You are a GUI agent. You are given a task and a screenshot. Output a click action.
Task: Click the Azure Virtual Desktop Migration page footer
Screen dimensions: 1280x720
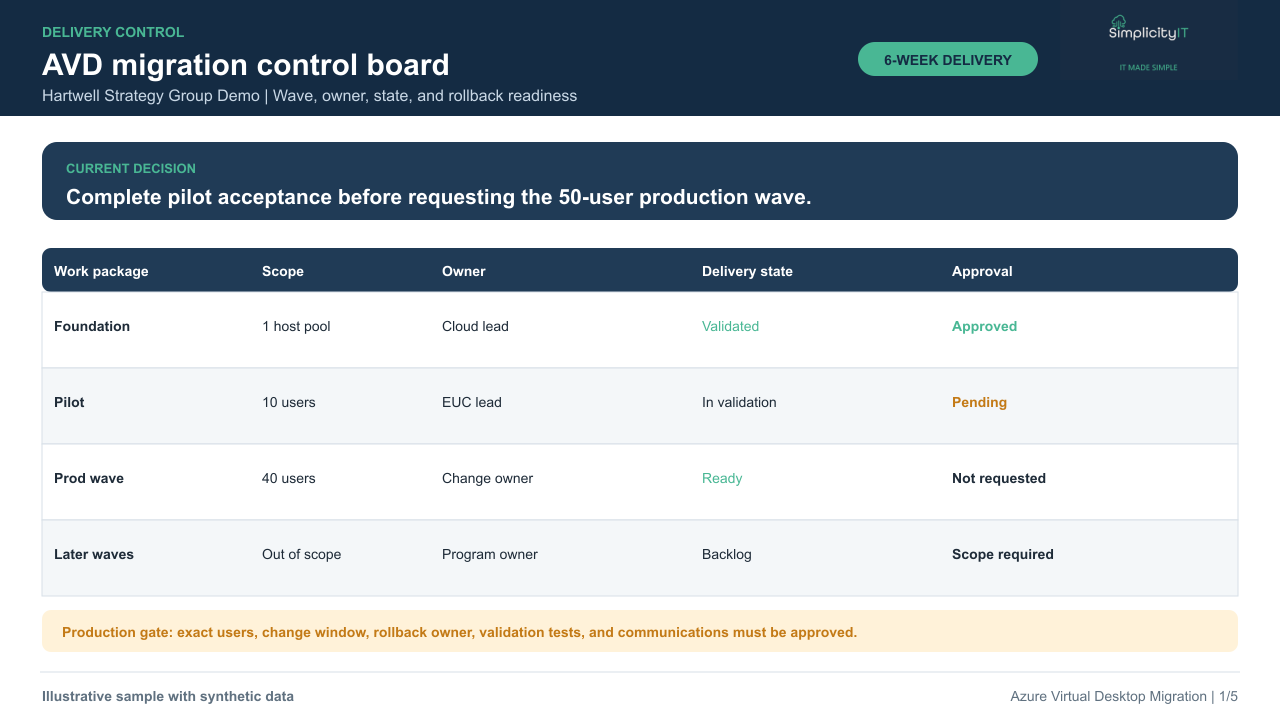pyautogui.click(x=1124, y=696)
